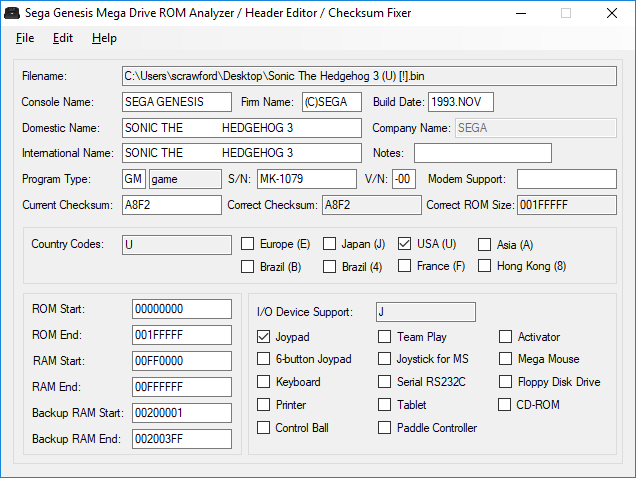
Task: Open the Help menu
Action: tap(104, 38)
